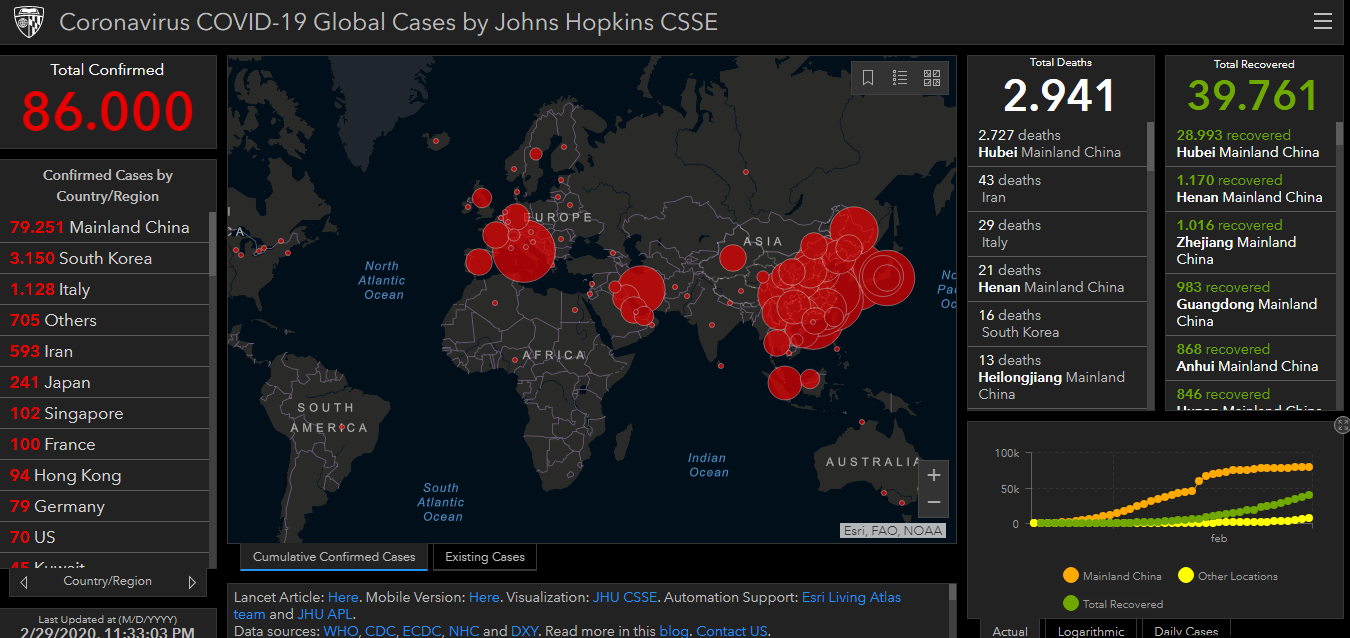Expand the chart panel with corner icon
Screen dimensions: 1350x638
tap(1342, 425)
